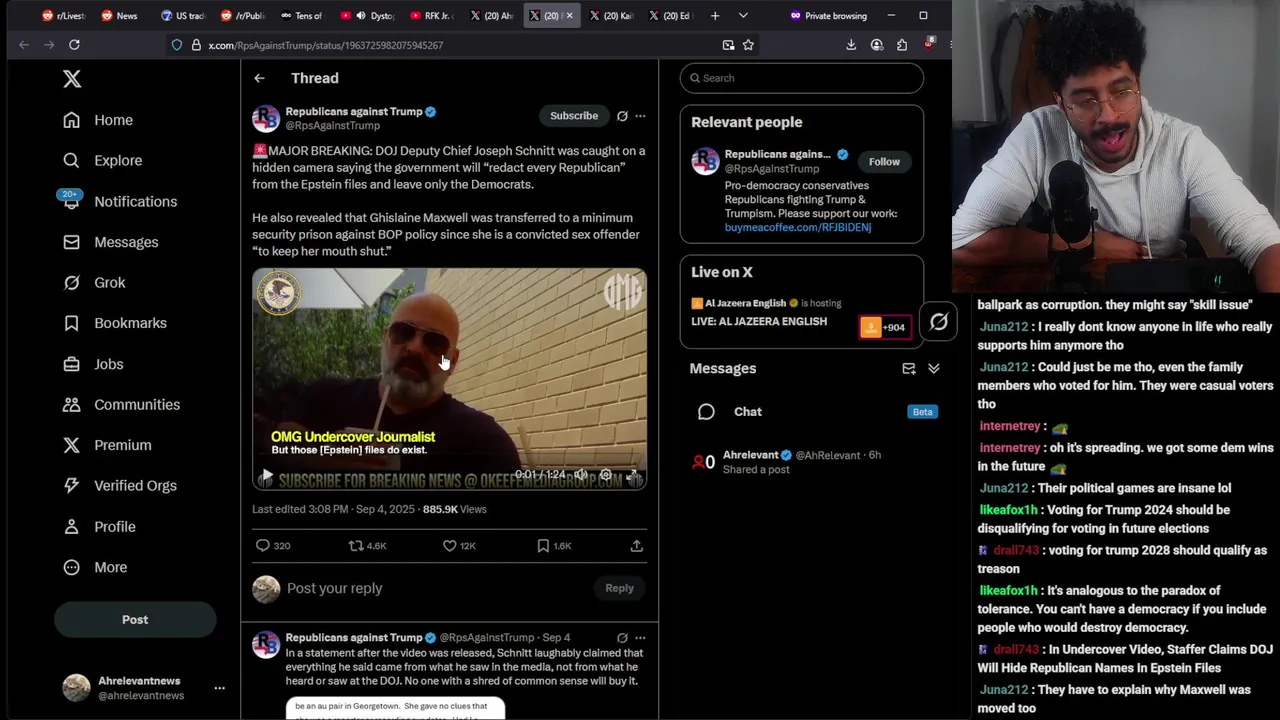
Task: Open the buymeacoffee.com/RFJBIDENj link
Action: click(x=798, y=228)
